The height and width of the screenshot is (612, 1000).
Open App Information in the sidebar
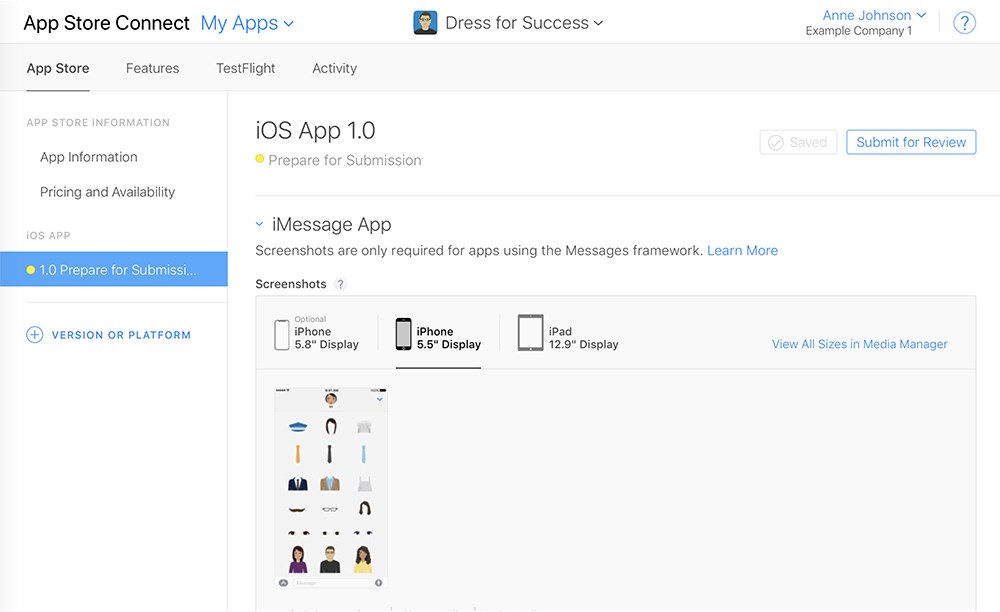tap(89, 157)
